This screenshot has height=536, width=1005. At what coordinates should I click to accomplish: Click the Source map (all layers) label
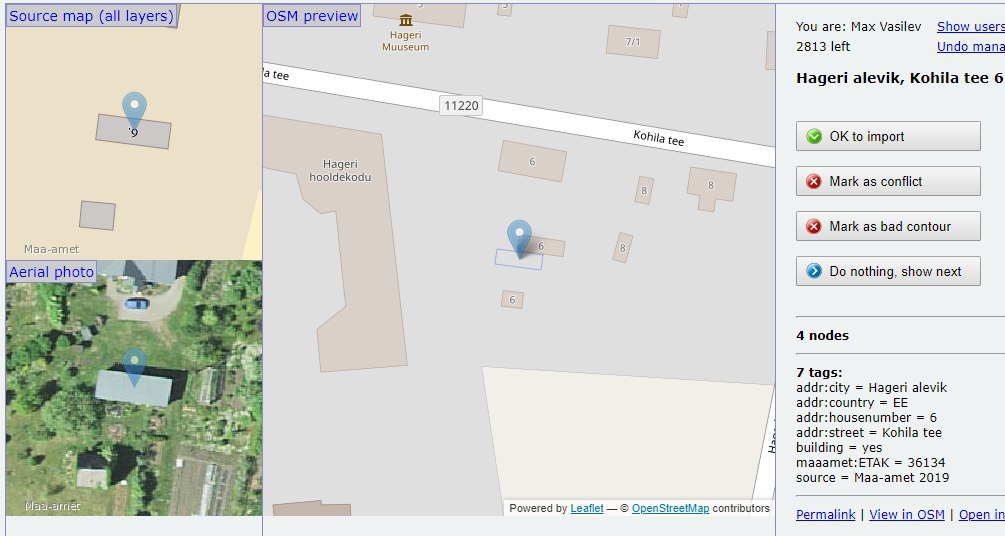pyautogui.click(x=91, y=16)
